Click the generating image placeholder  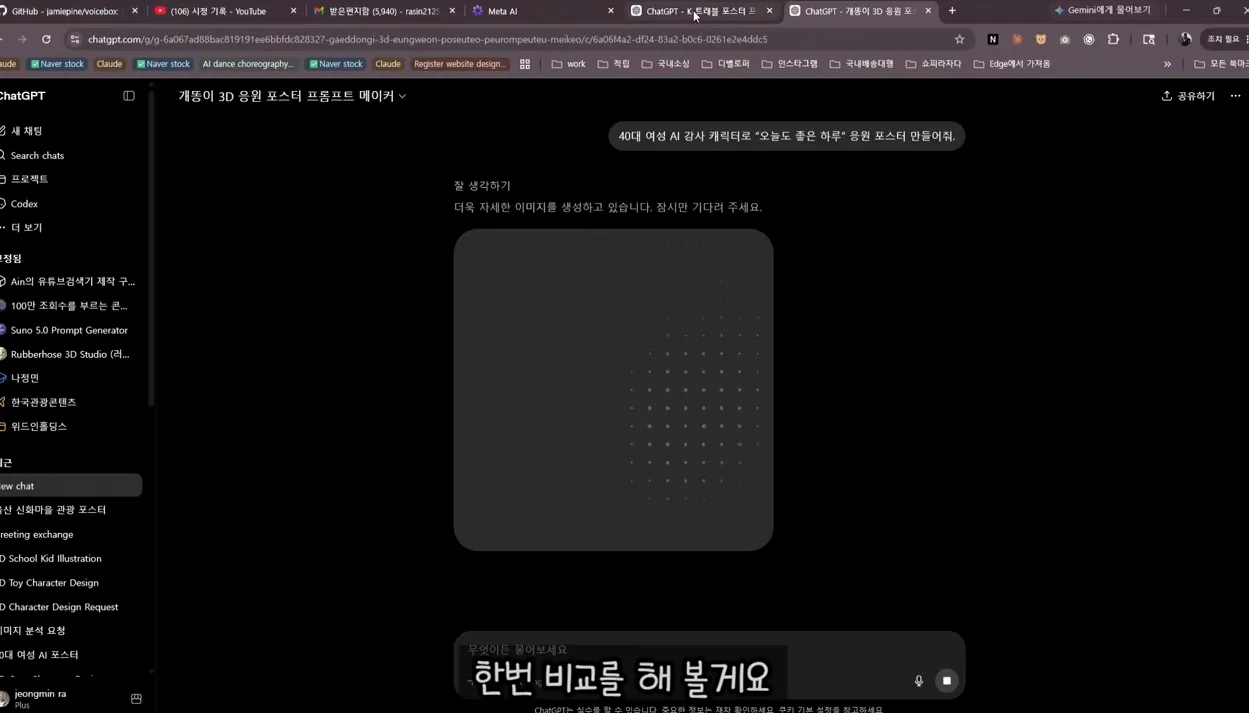tap(613, 390)
